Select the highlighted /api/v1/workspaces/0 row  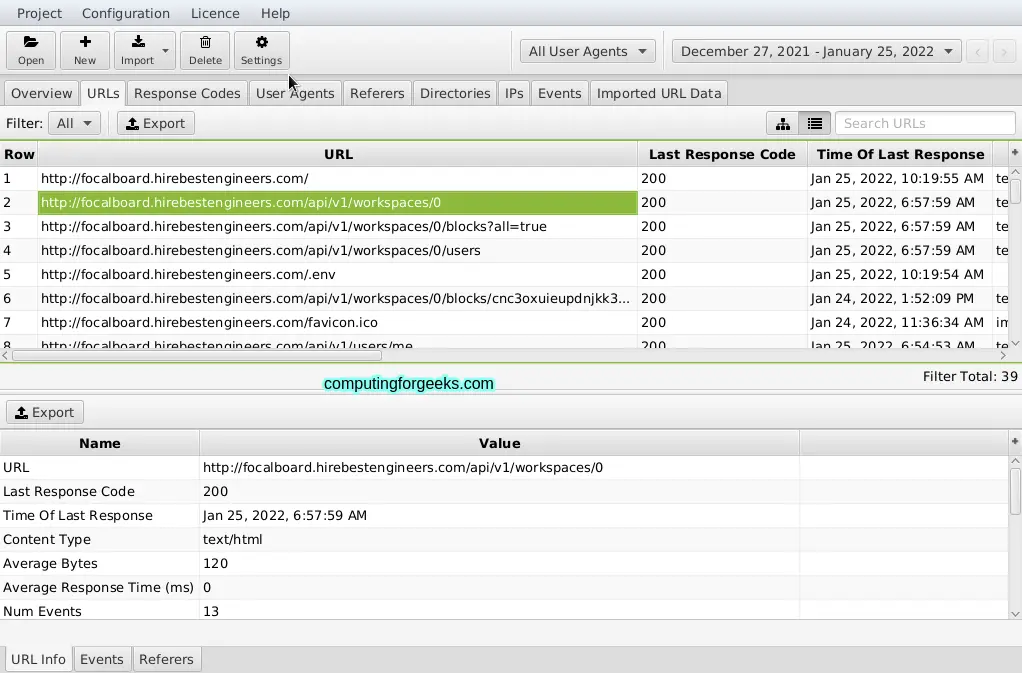338,203
